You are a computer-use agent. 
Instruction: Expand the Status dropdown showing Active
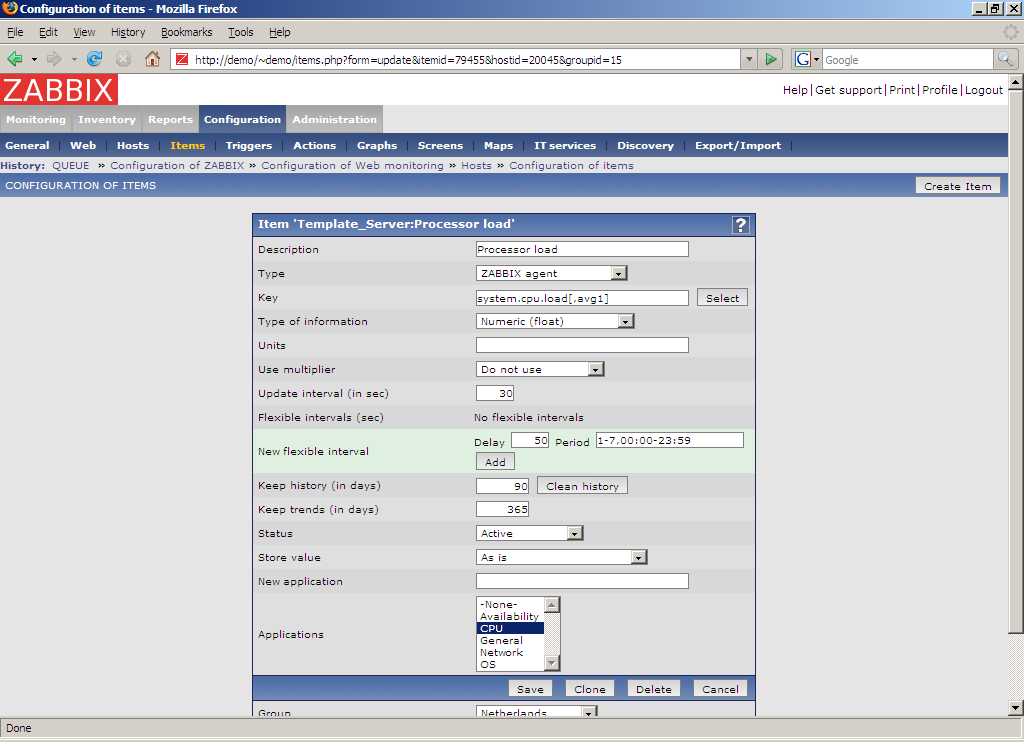530,533
